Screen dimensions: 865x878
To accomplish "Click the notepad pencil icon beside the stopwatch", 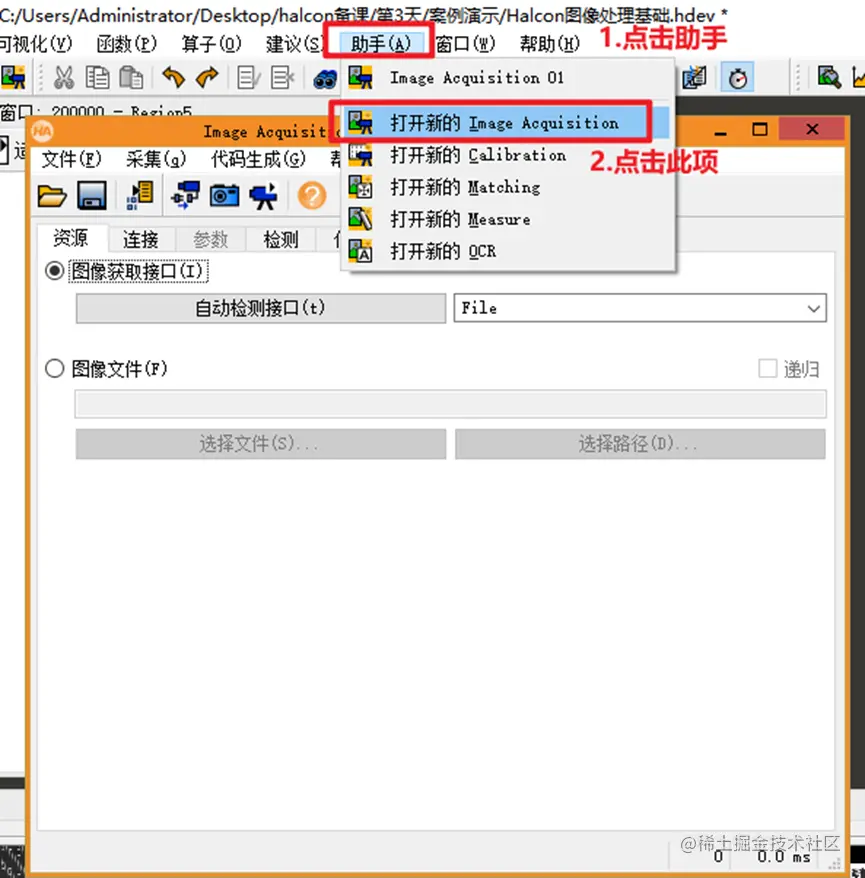I will tap(694, 77).
